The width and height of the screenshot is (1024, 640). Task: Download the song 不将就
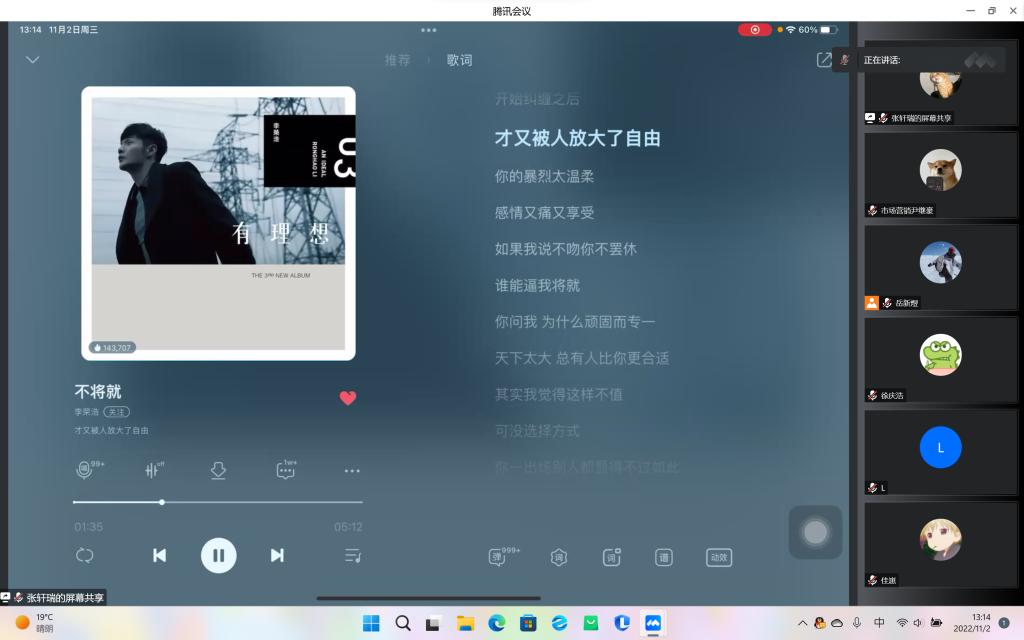[218, 470]
